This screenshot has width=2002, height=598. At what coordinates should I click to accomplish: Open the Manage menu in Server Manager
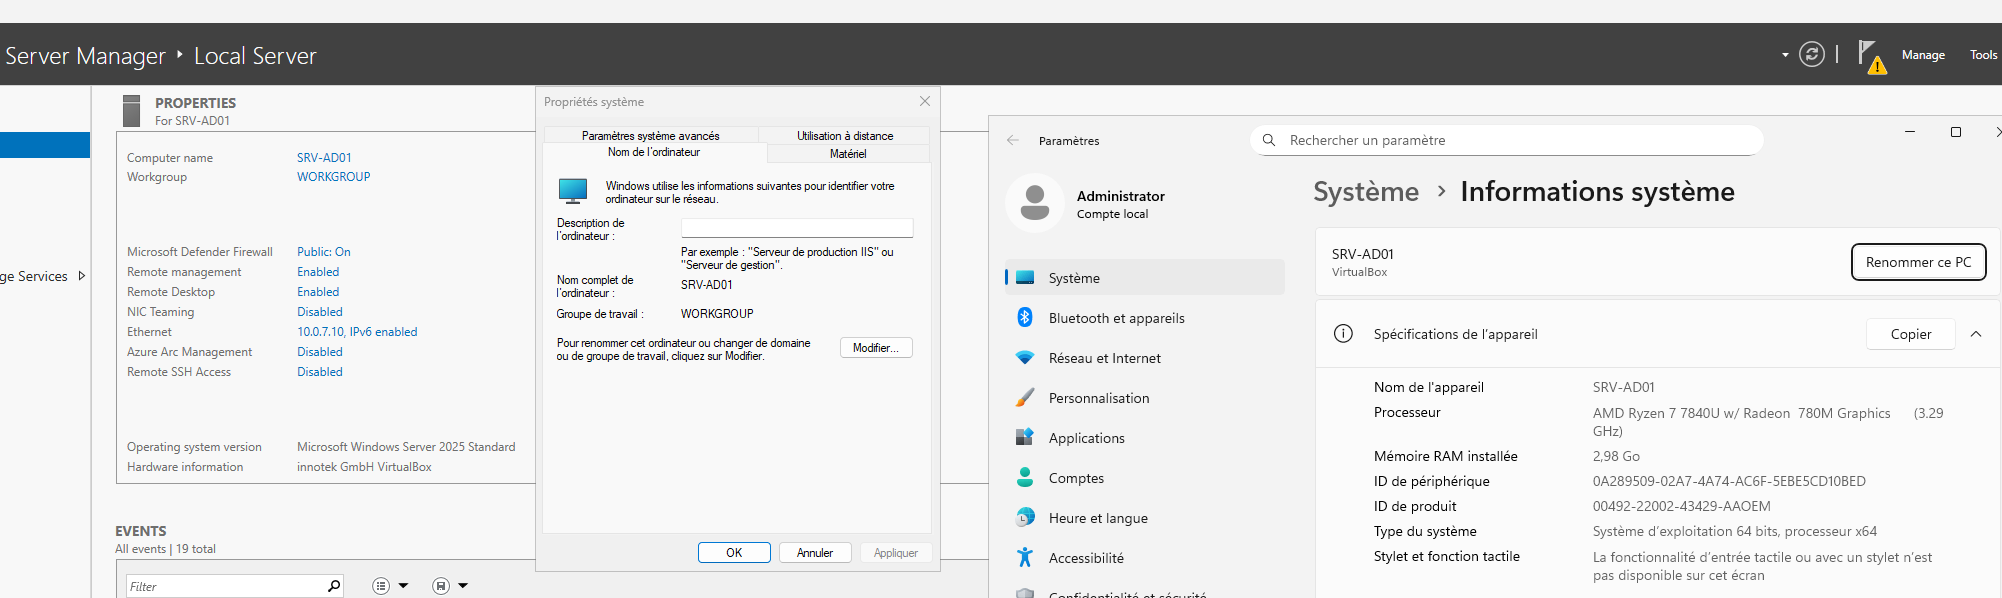1923,55
